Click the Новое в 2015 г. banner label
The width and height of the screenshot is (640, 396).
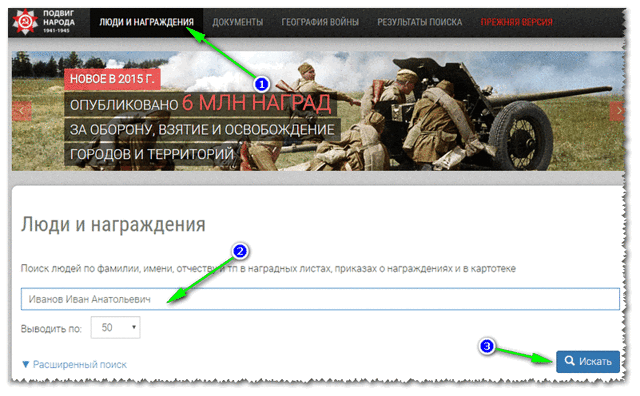[x=112, y=79]
